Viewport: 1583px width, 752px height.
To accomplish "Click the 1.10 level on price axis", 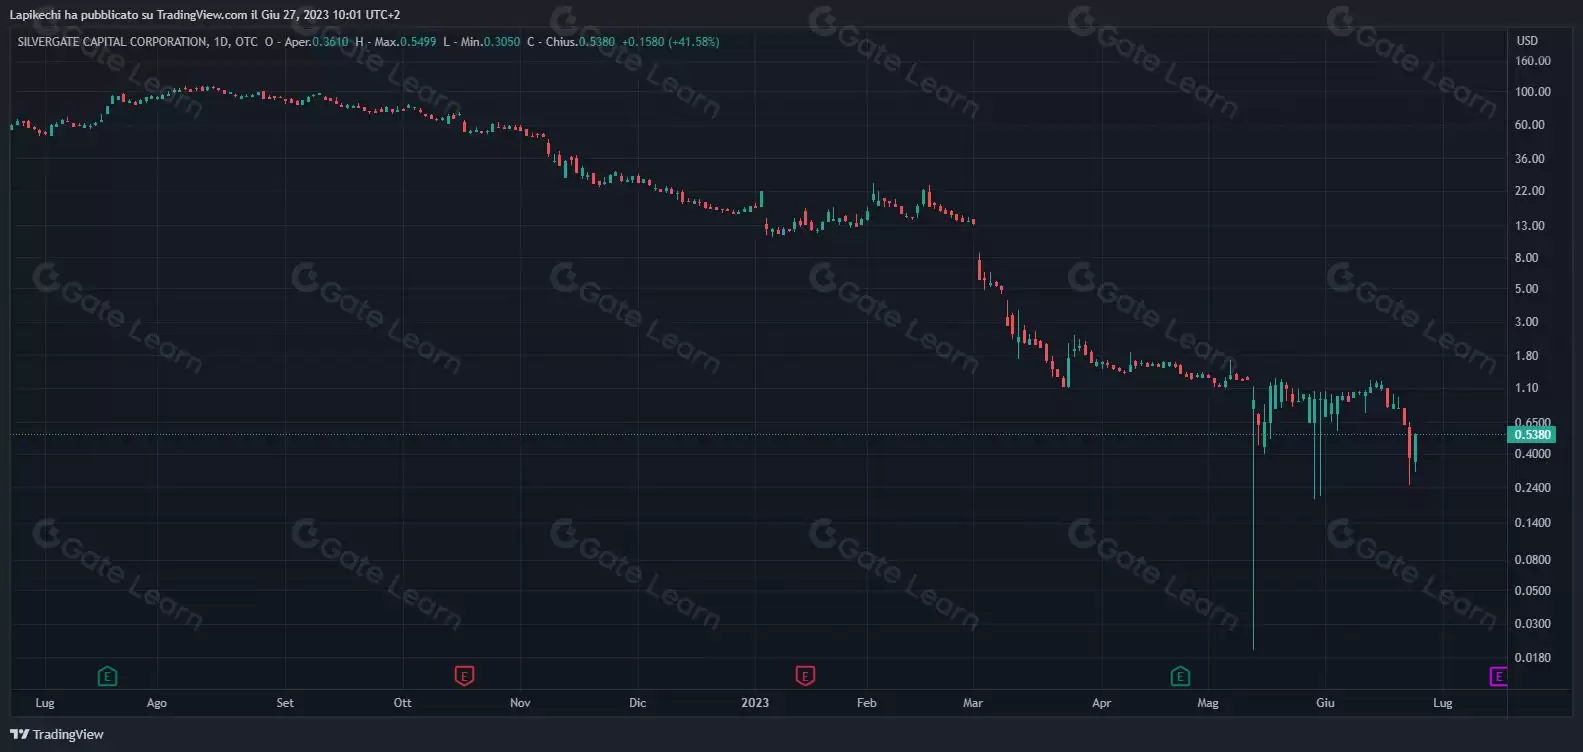I will click(x=1526, y=388).
